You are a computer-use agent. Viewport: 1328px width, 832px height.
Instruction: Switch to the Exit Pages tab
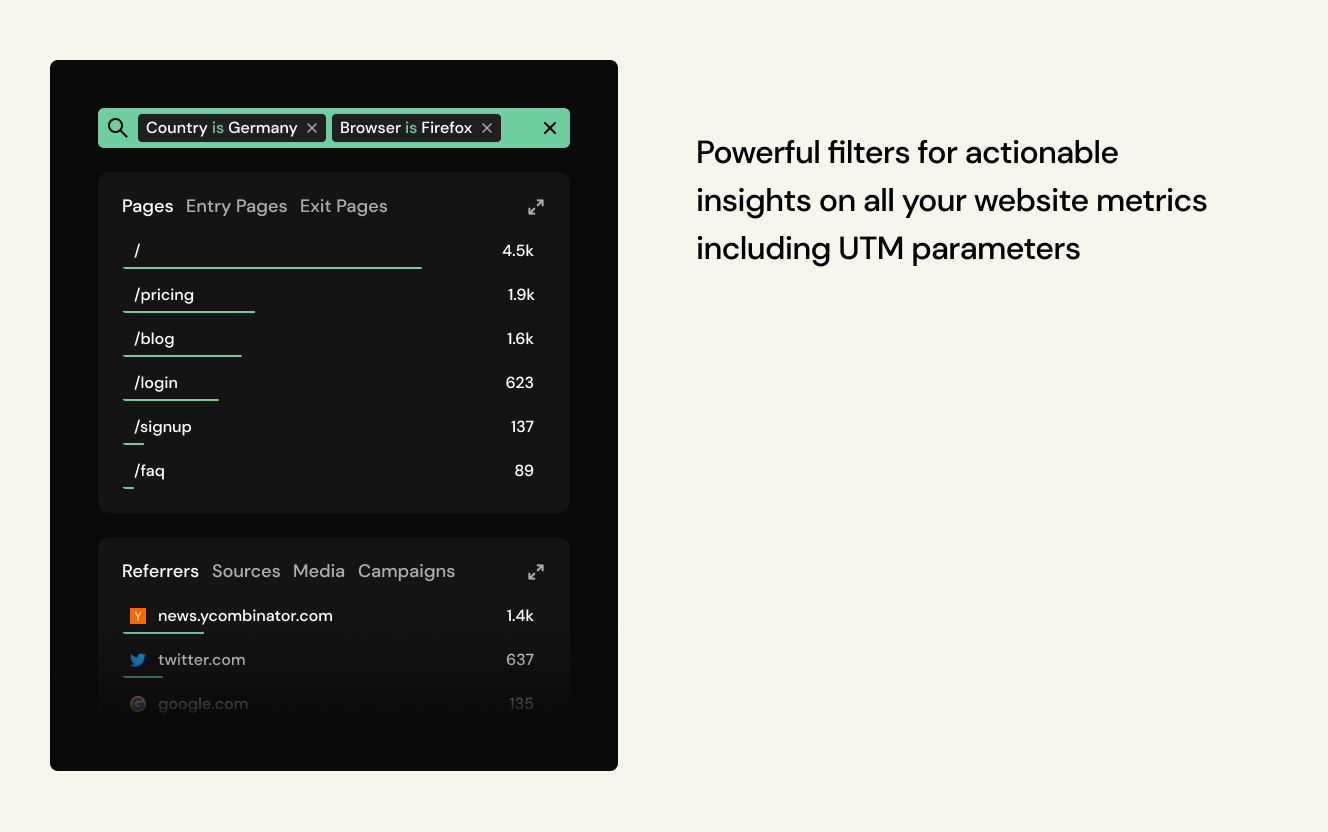coord(343,206)
